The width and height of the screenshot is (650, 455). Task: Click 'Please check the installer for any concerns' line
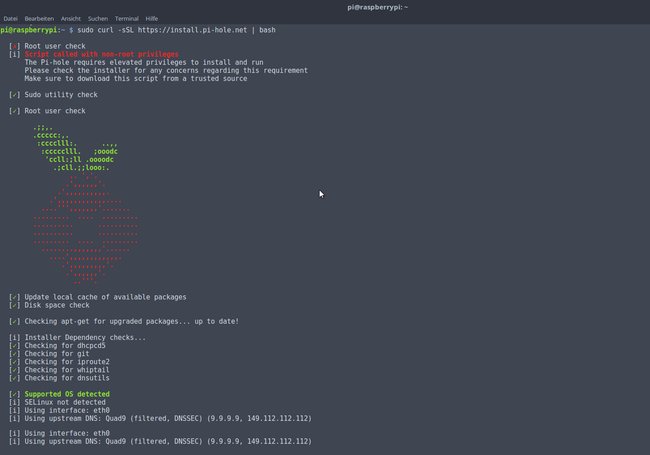(x=166, y=70)
